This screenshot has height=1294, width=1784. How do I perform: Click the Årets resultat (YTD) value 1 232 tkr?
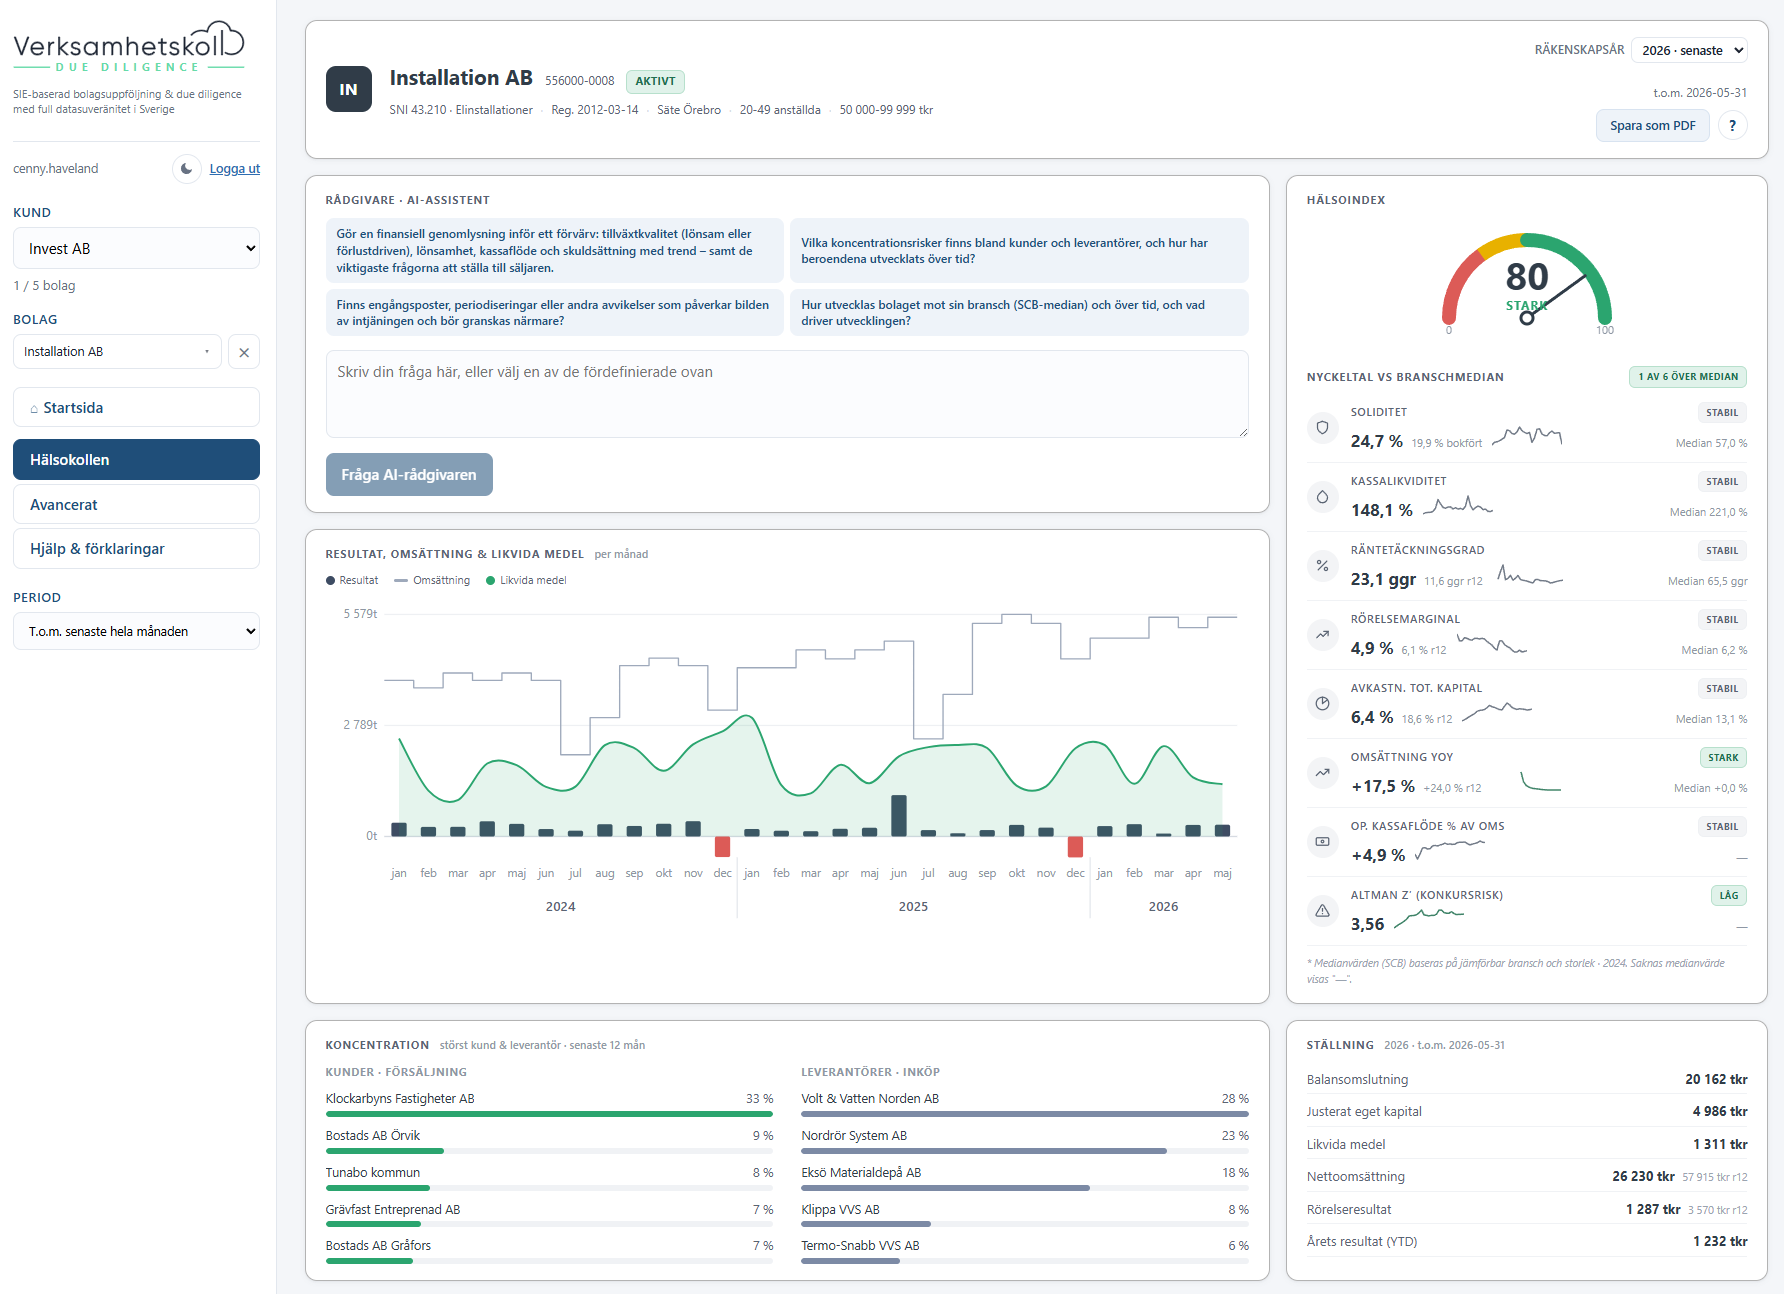click(1720, 1241)
